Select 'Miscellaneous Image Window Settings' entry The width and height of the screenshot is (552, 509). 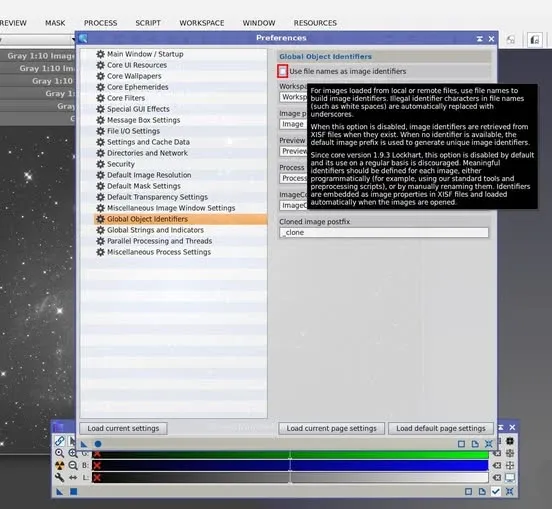coord(171,208)
